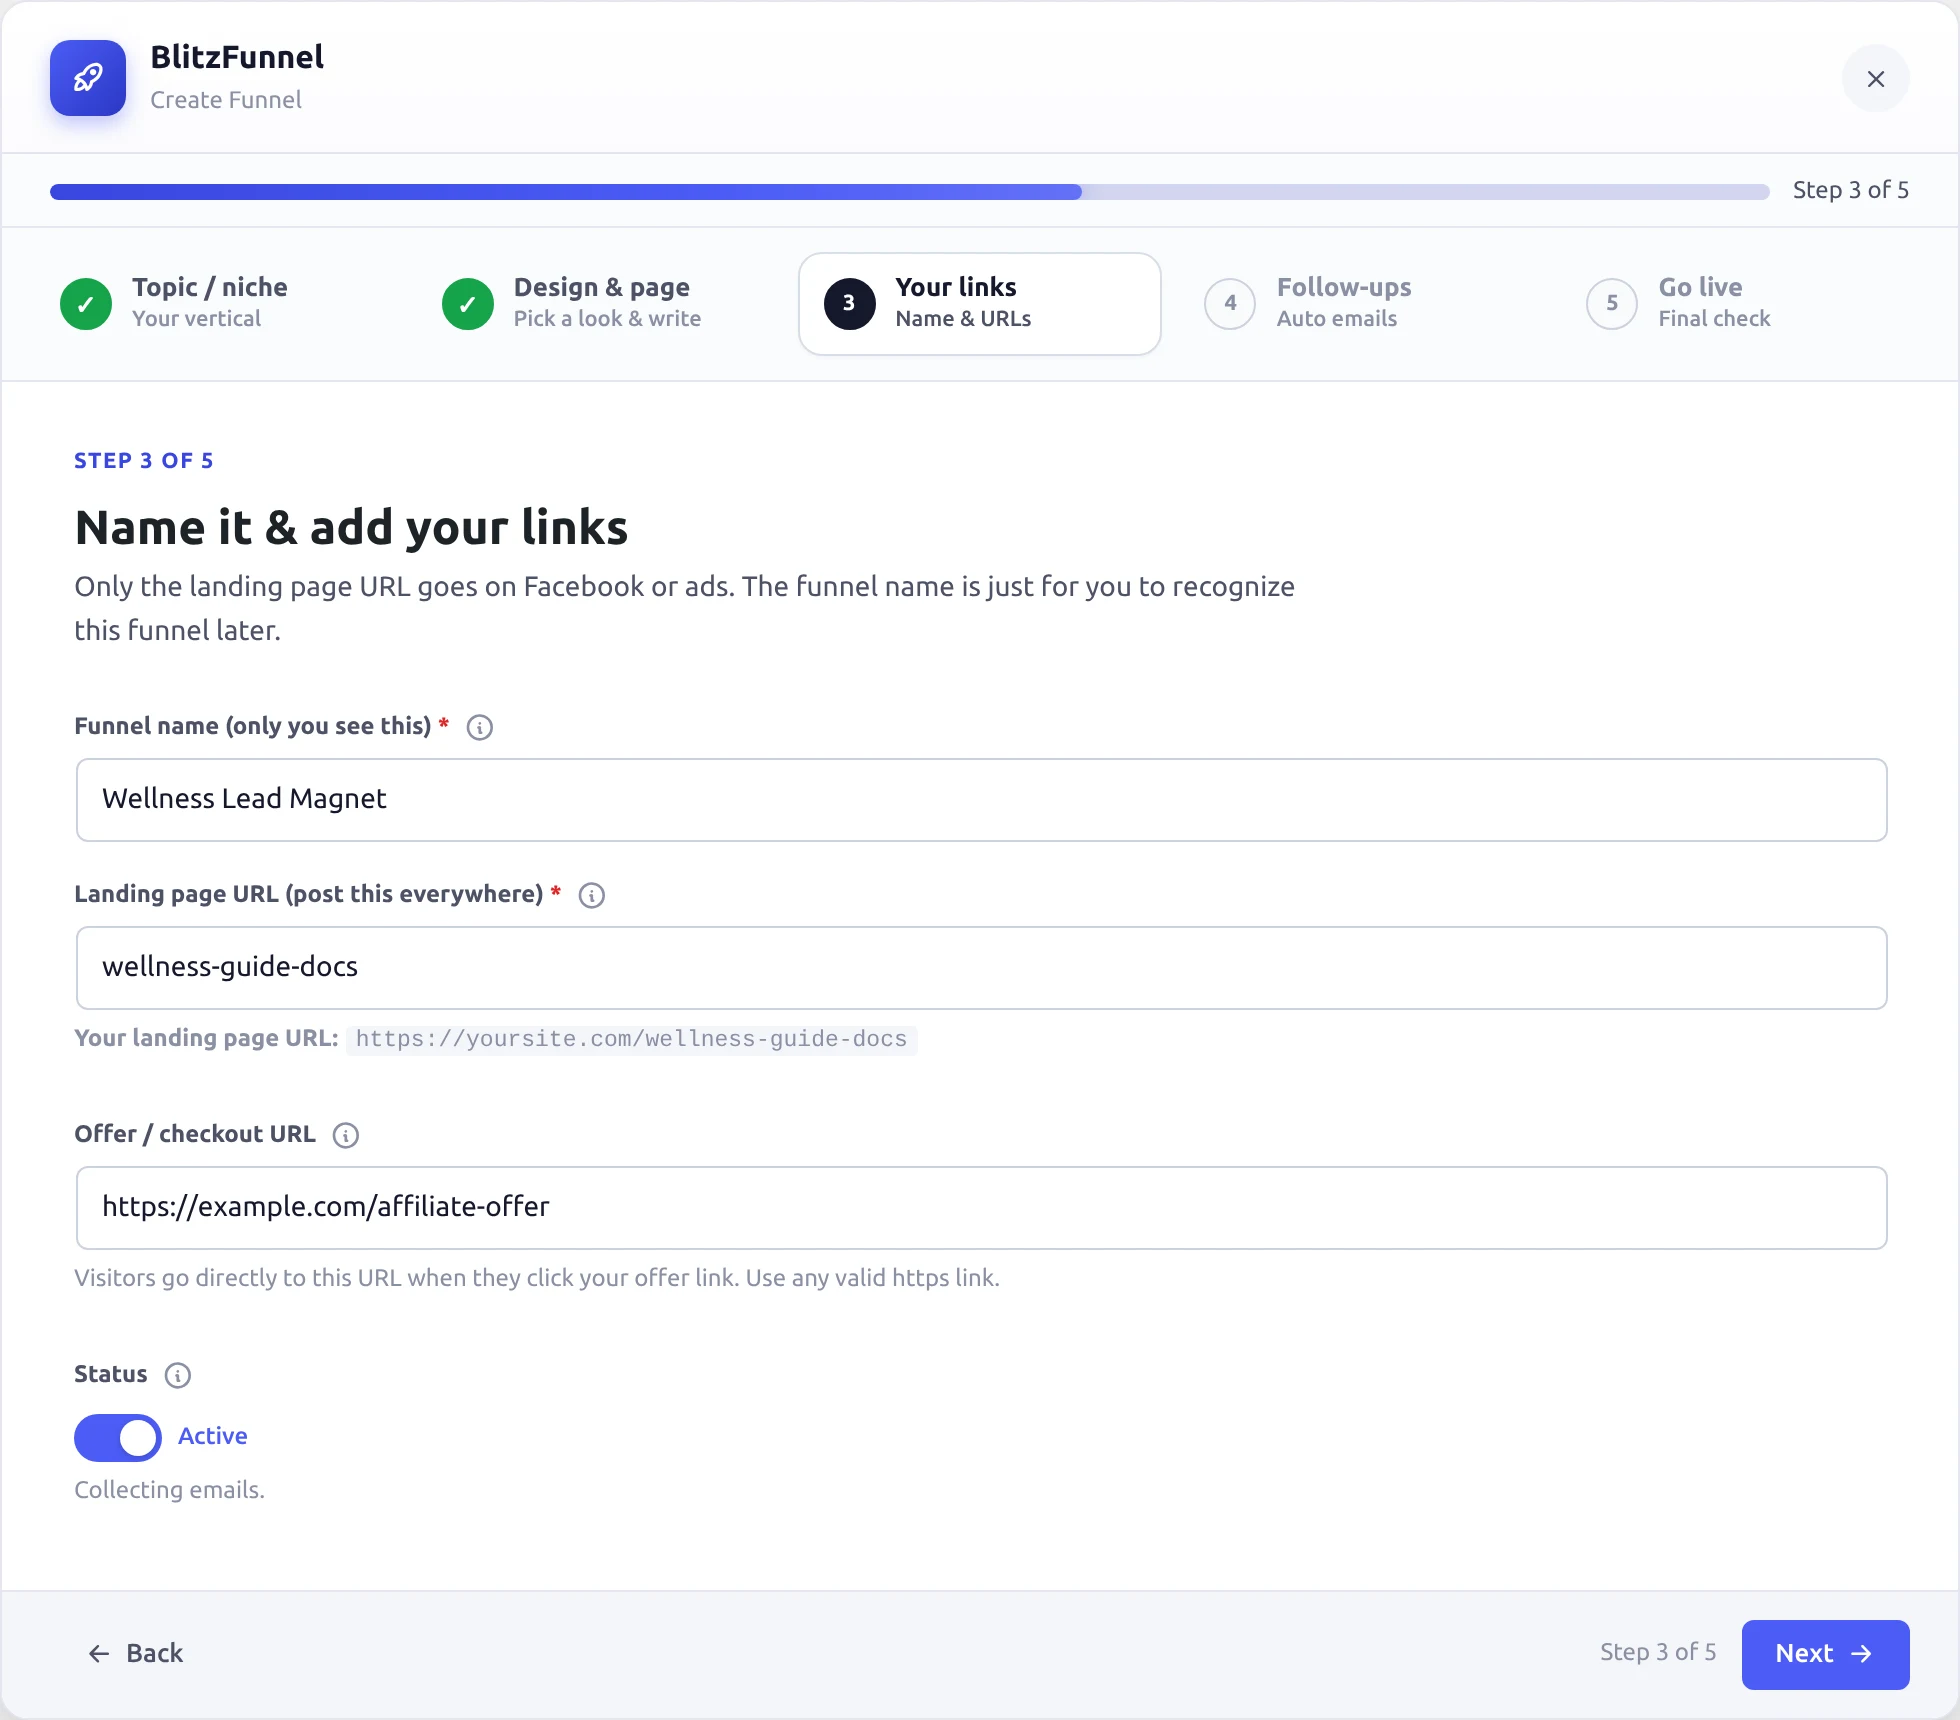Close the Create Funnel dialog
This screenshot has width=1960, height=1720.
[x=1875, y=78]
